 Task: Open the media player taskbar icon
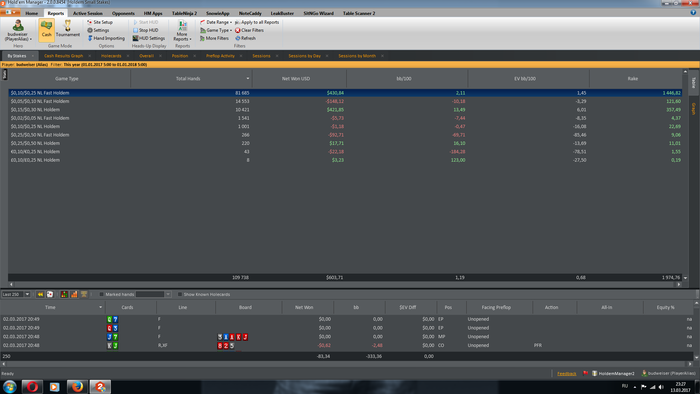tap(54, 386)
